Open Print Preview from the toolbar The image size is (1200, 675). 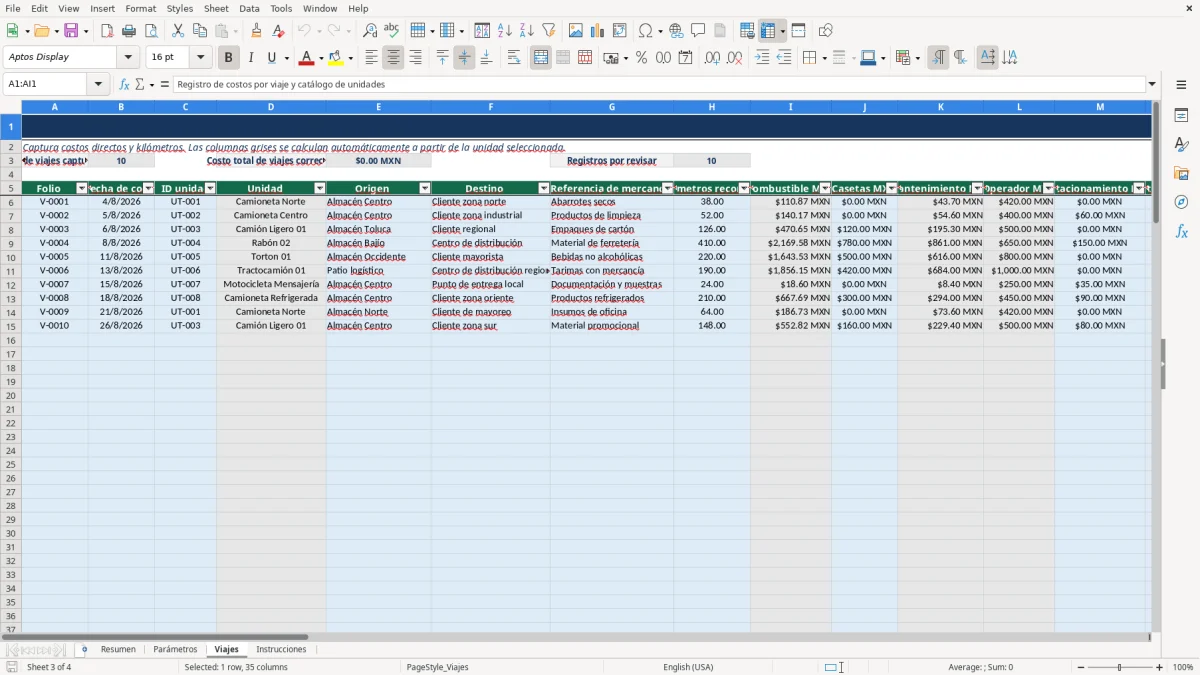[x=151, y=31]
